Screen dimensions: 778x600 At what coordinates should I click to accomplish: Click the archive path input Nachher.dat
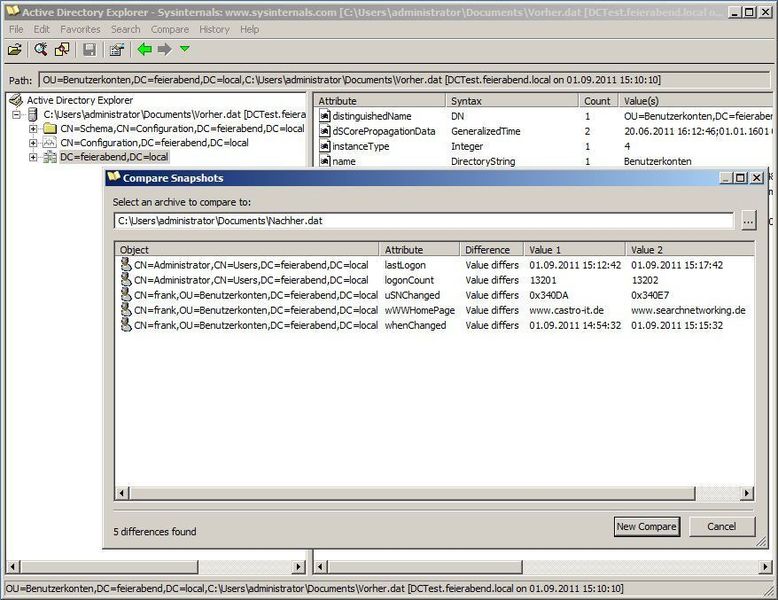pyautogui.click(x=424, y=221)
